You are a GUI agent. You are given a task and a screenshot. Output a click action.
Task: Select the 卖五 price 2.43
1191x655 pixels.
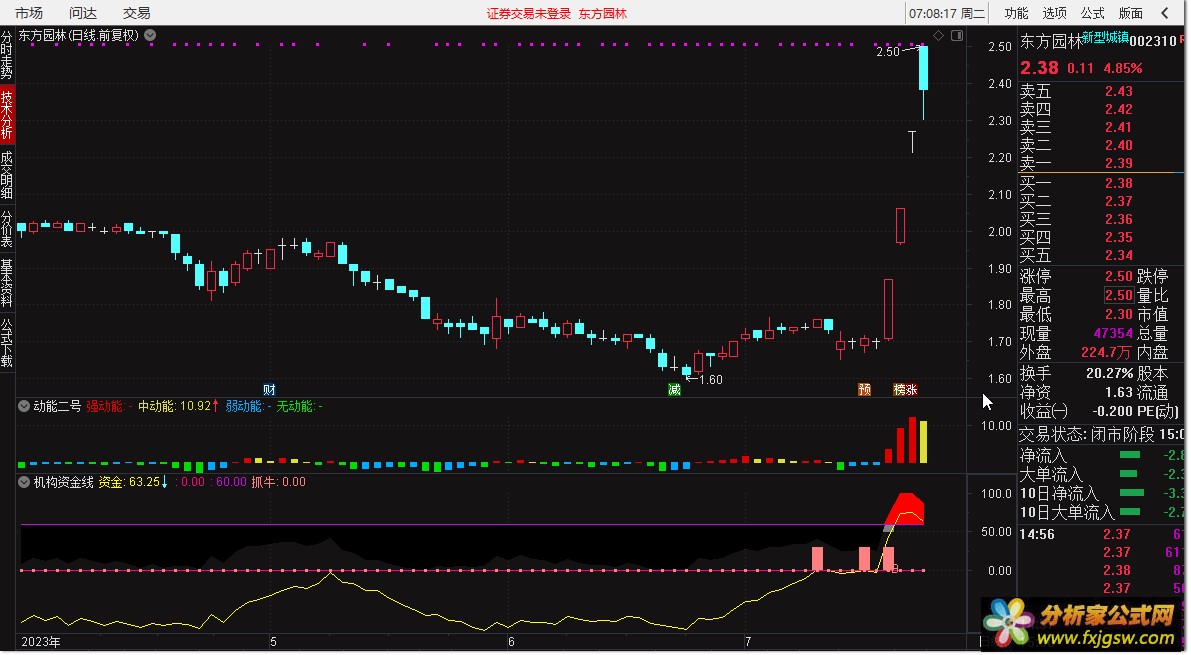[x=1118, y=91]
